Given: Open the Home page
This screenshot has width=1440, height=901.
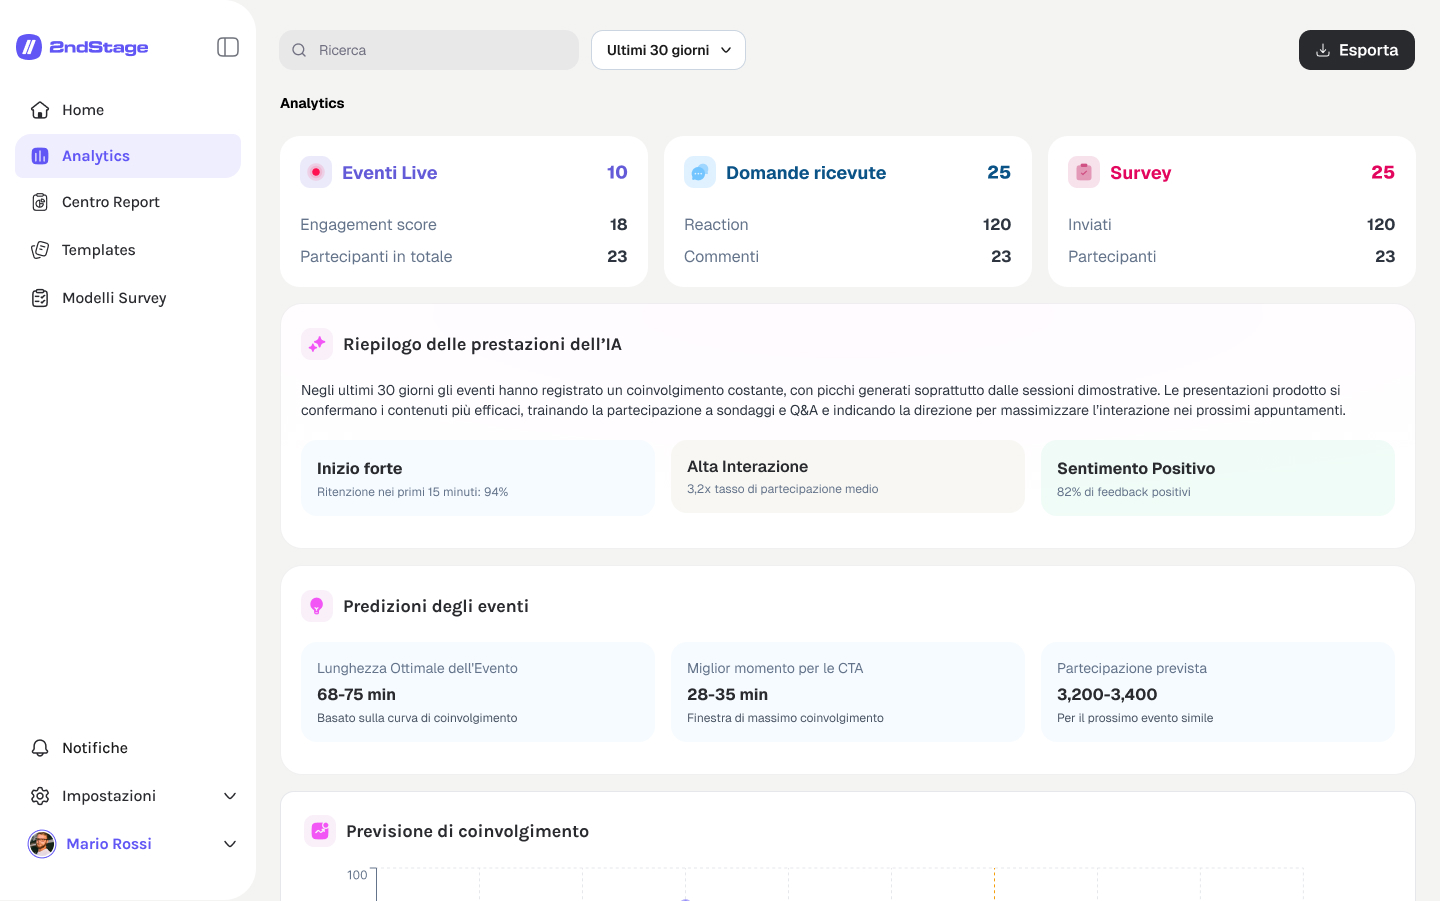Looking at the screenshot, I should click(x=128, y=110).
